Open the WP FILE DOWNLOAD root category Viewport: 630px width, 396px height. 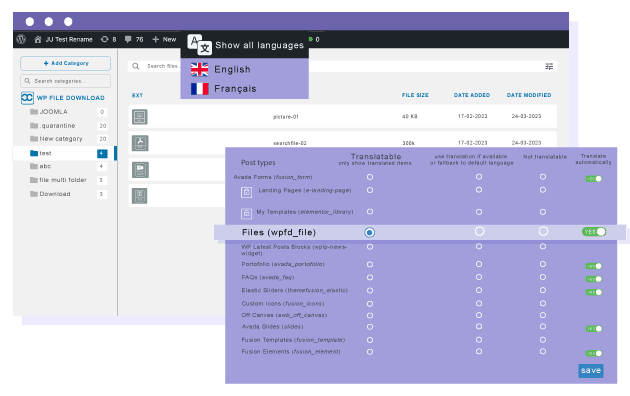pos(71,98)
